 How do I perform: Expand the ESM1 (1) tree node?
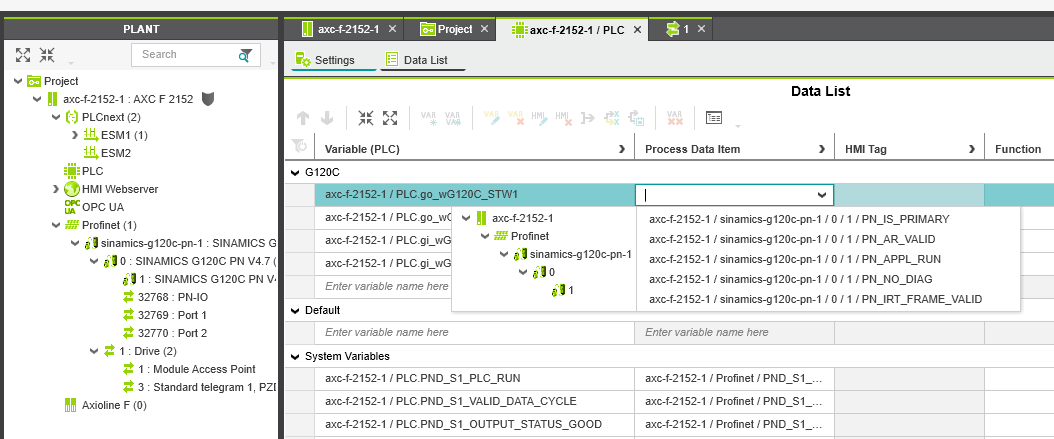(75, 135)
